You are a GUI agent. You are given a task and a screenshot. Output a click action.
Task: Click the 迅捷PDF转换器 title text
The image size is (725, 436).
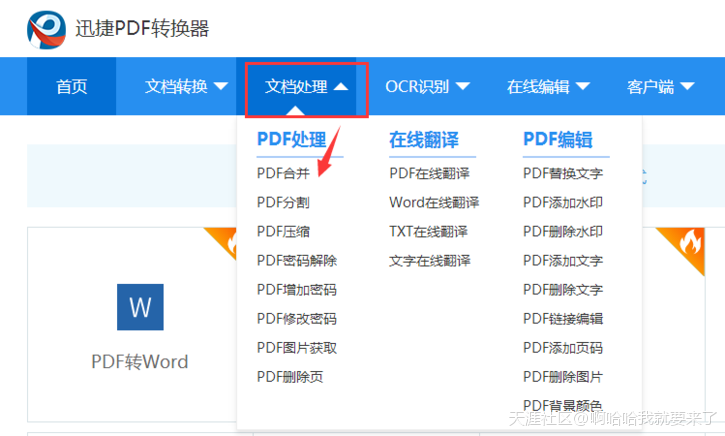click(142, 29)
